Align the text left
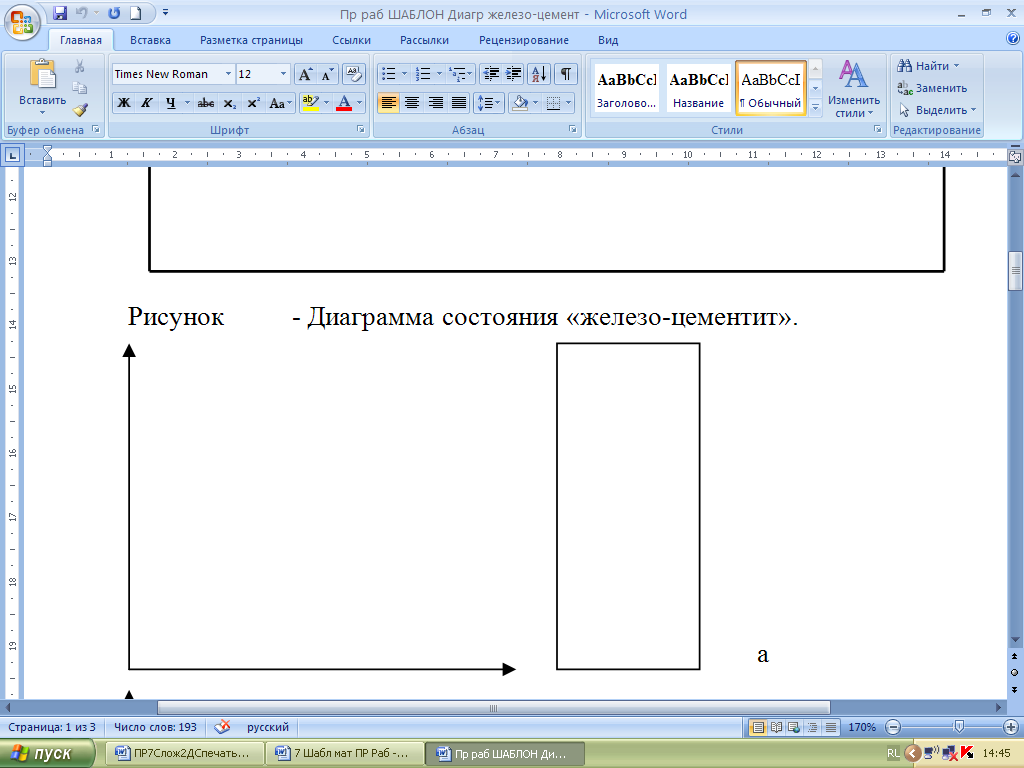 (x=388, y=103)
